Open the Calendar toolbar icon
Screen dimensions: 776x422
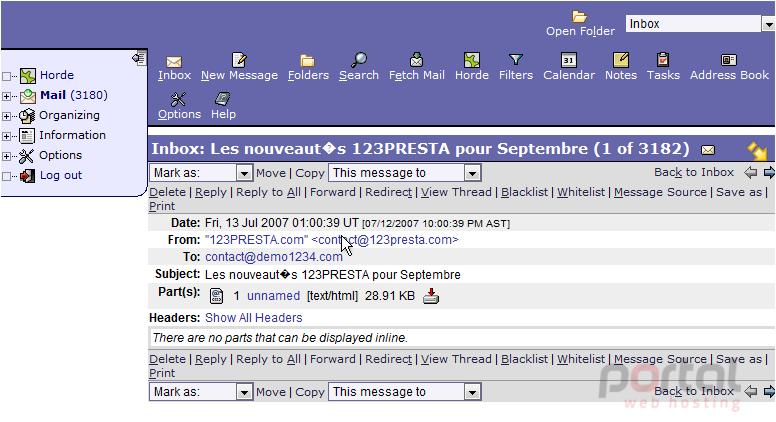(x=569, y=60)
